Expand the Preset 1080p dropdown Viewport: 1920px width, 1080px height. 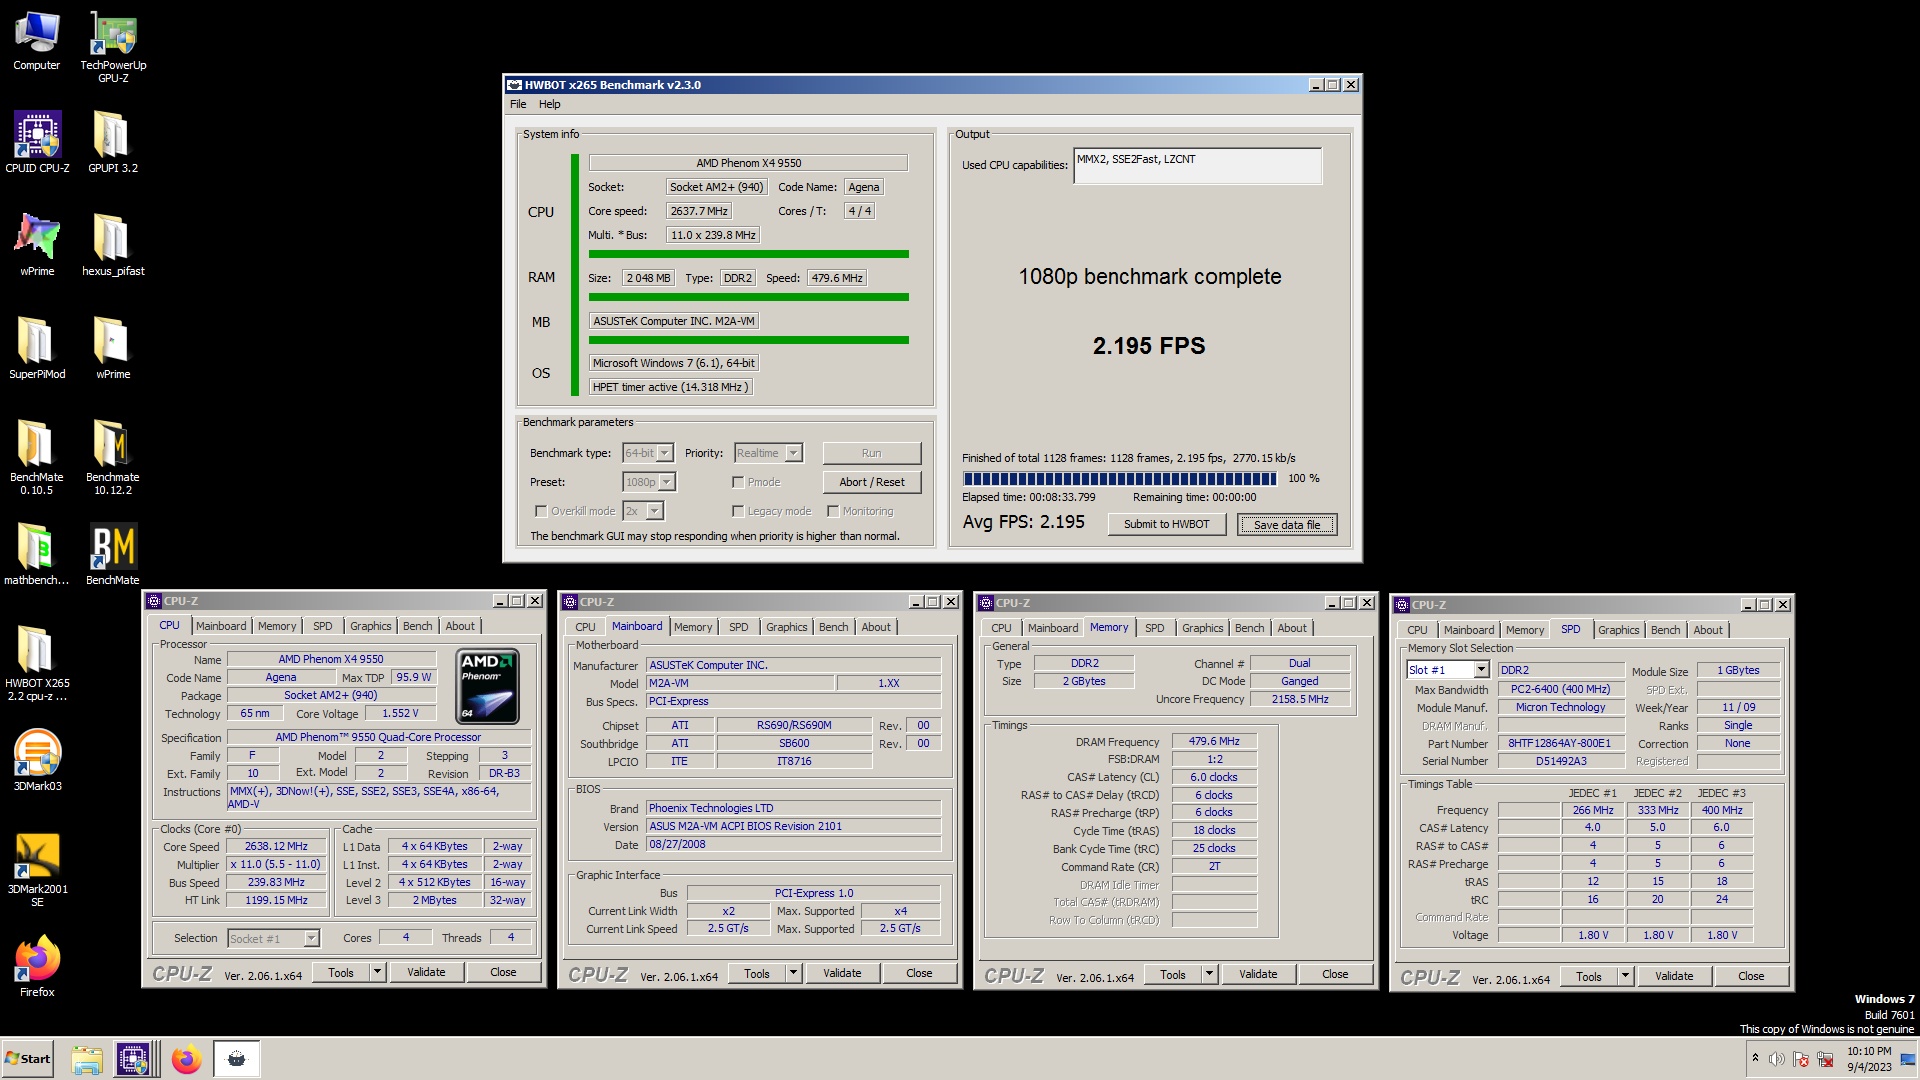(x=667, y=482)
